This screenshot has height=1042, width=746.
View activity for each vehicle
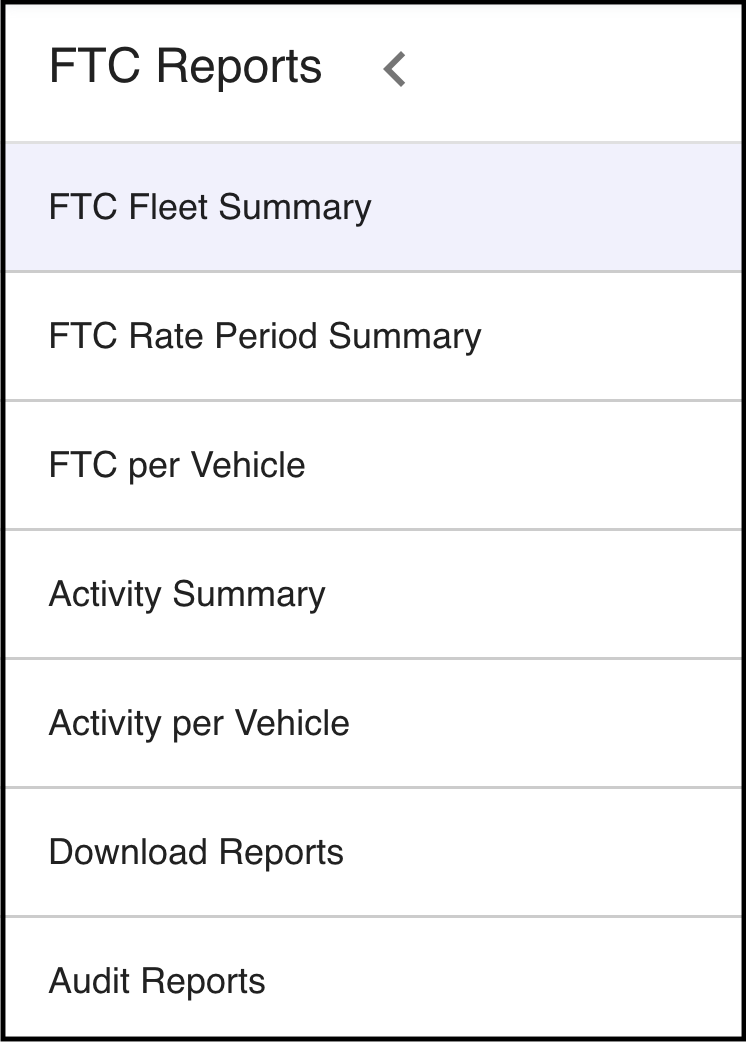point(199,723)
